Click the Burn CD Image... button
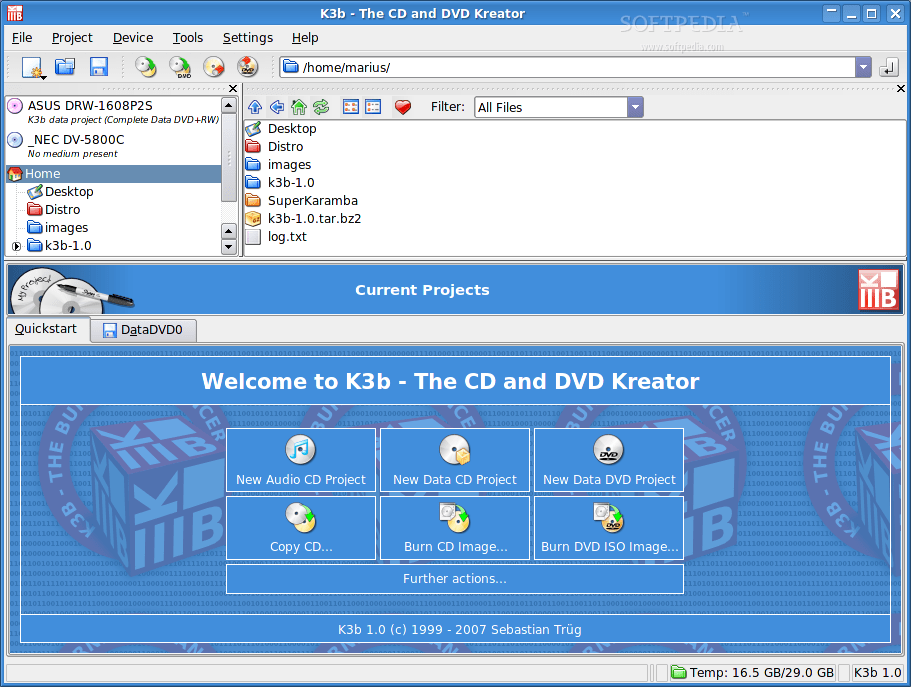The image size is (911, 687). [x=455, y=528]
